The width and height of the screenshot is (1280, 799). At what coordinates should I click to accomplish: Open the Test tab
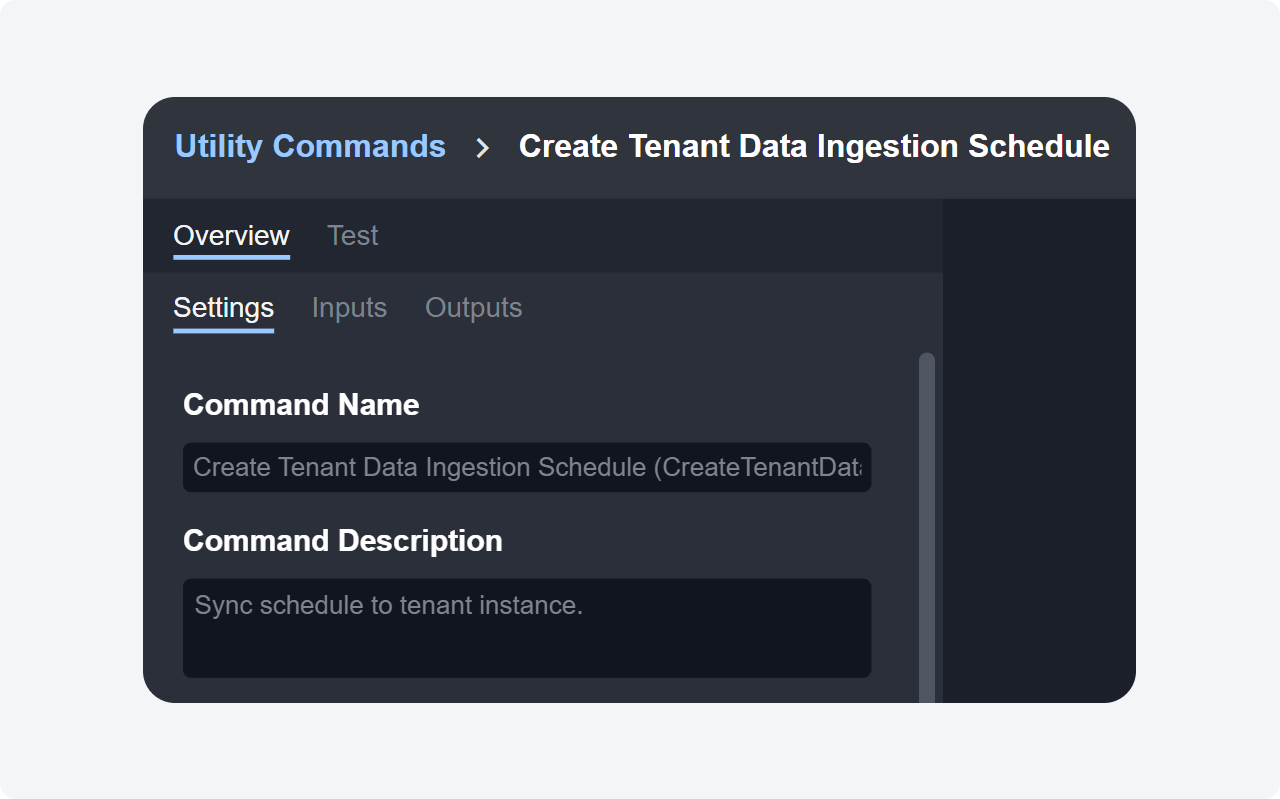tap(352, 235)
